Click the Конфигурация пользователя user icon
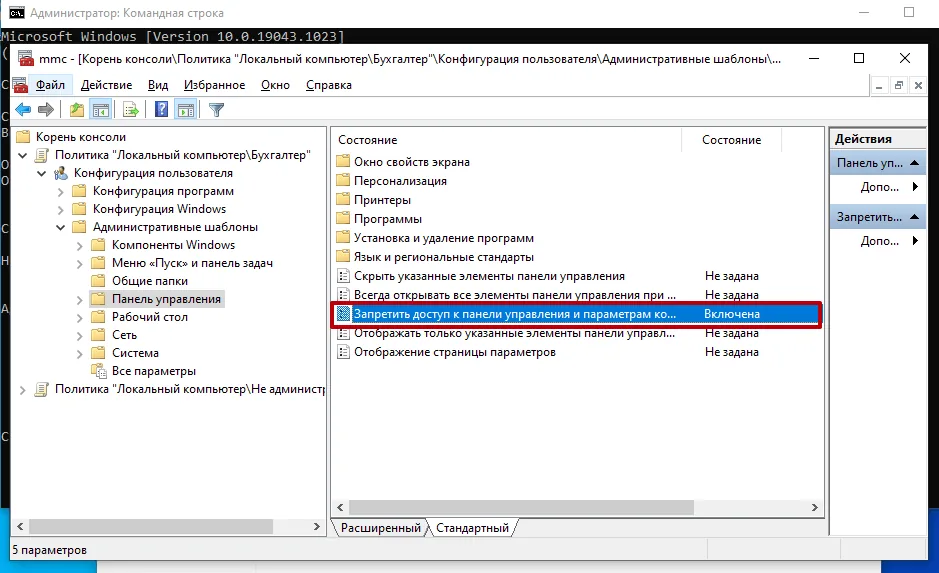The width and height of the screenshot is (939, 573). tap(60, 173)
